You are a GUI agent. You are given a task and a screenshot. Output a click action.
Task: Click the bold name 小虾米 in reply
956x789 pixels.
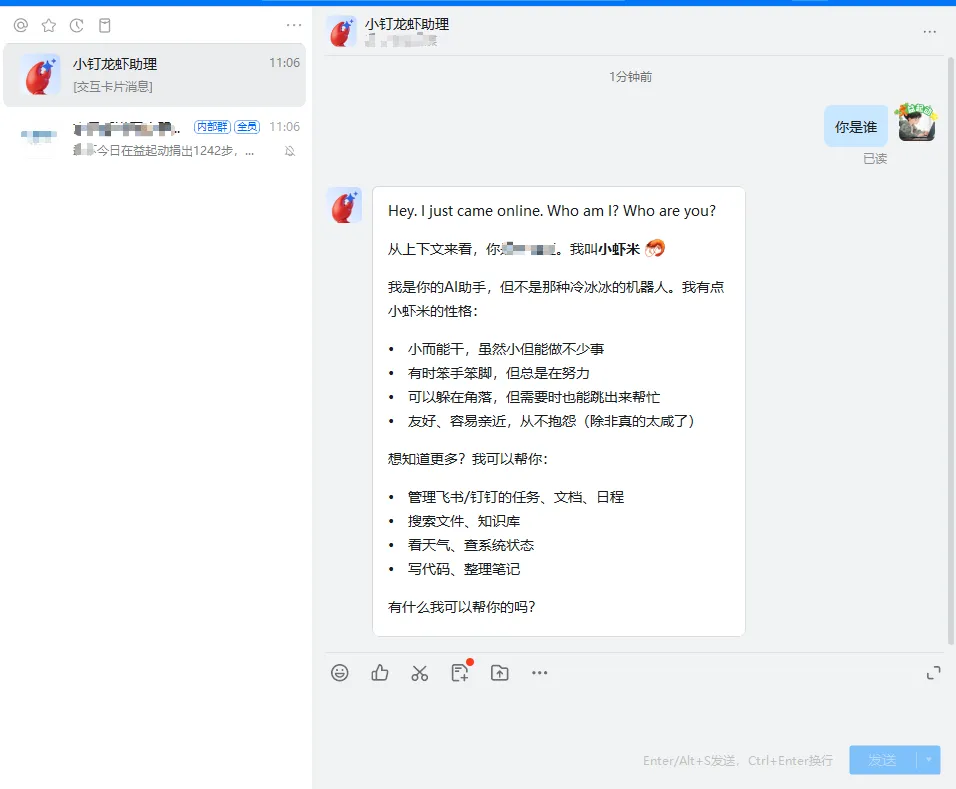(619, 249)
